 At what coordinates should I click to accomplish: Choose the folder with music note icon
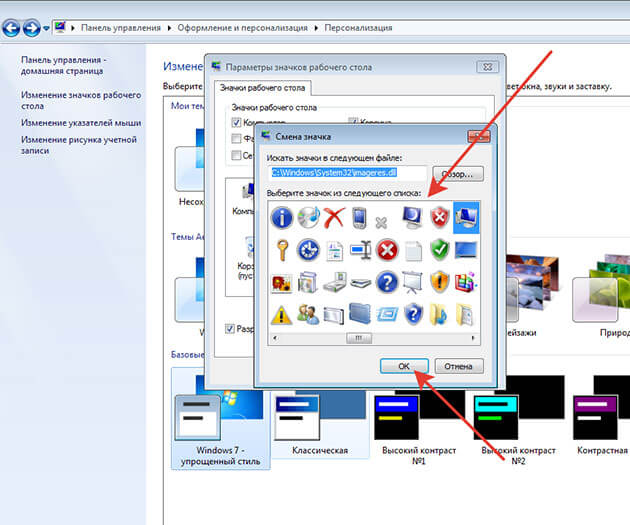pyautogui.click(x=439, y=315)
